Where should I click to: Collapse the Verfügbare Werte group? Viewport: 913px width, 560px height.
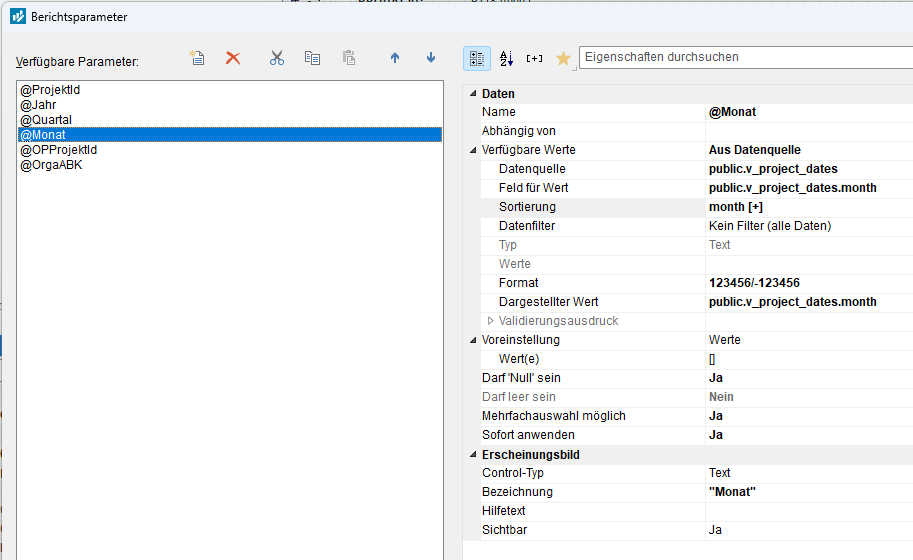[472, 150]
